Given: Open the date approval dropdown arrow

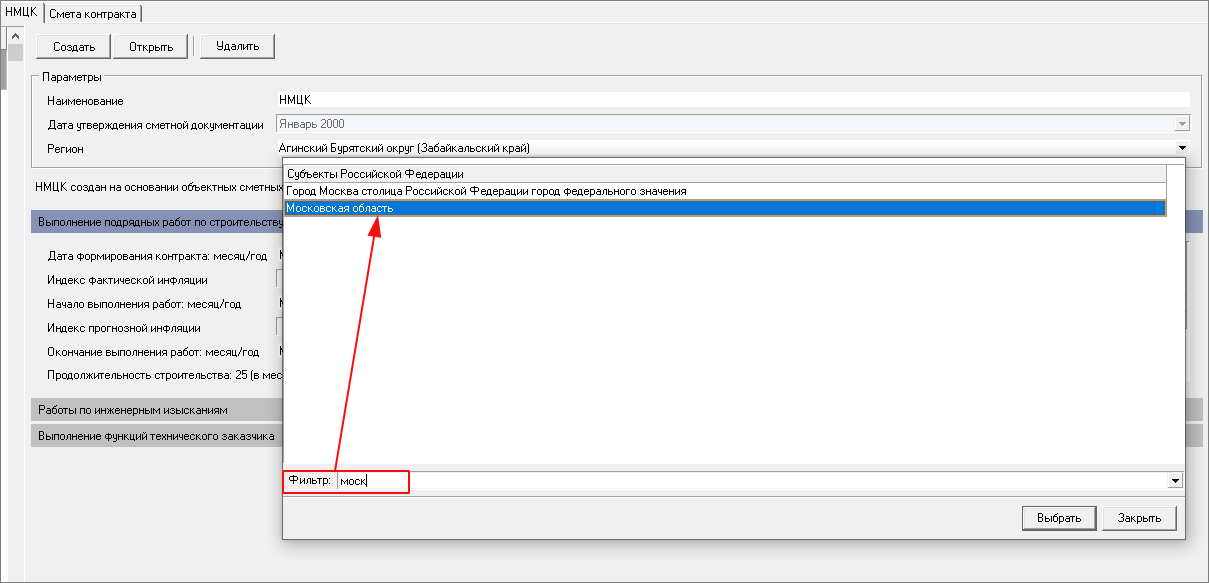Looking at the screenshot, I should pyautogui.click(x=1182, y=124).
